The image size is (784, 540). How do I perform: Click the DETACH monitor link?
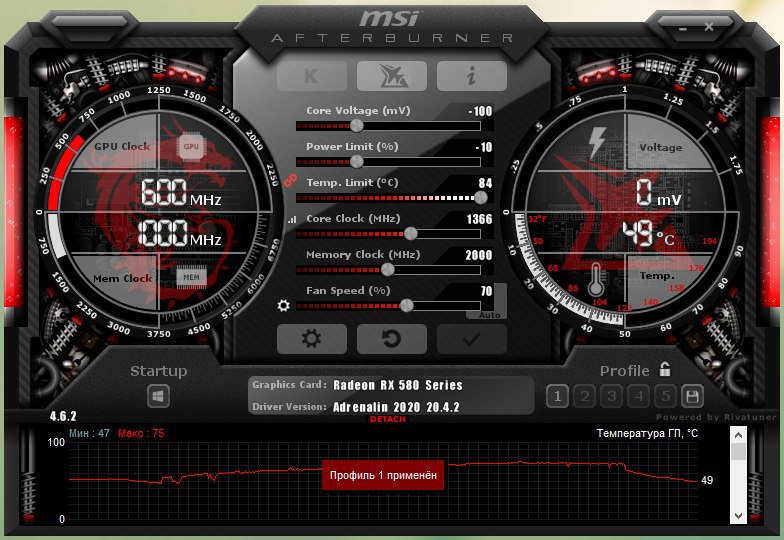388,419
